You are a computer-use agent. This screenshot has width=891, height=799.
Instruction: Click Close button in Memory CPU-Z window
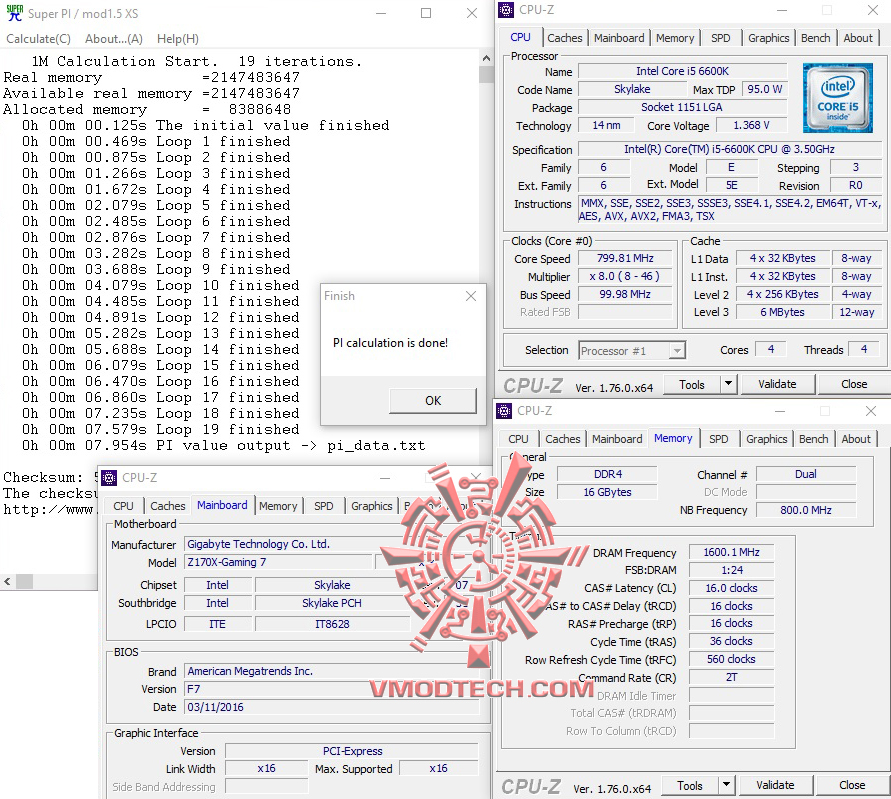852,786
